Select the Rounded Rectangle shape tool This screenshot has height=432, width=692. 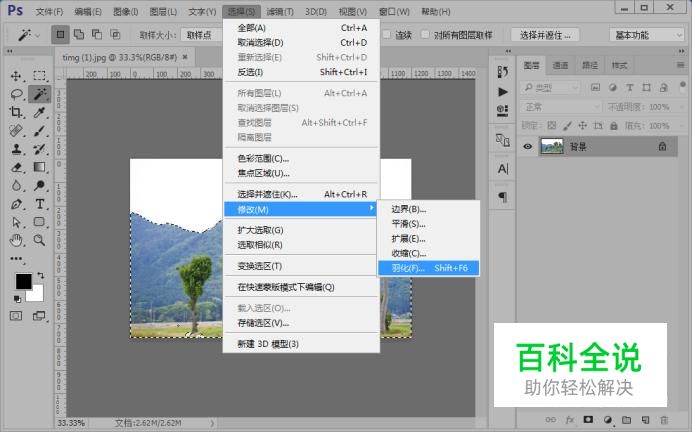pyautogui.click(x=39, y=222)
